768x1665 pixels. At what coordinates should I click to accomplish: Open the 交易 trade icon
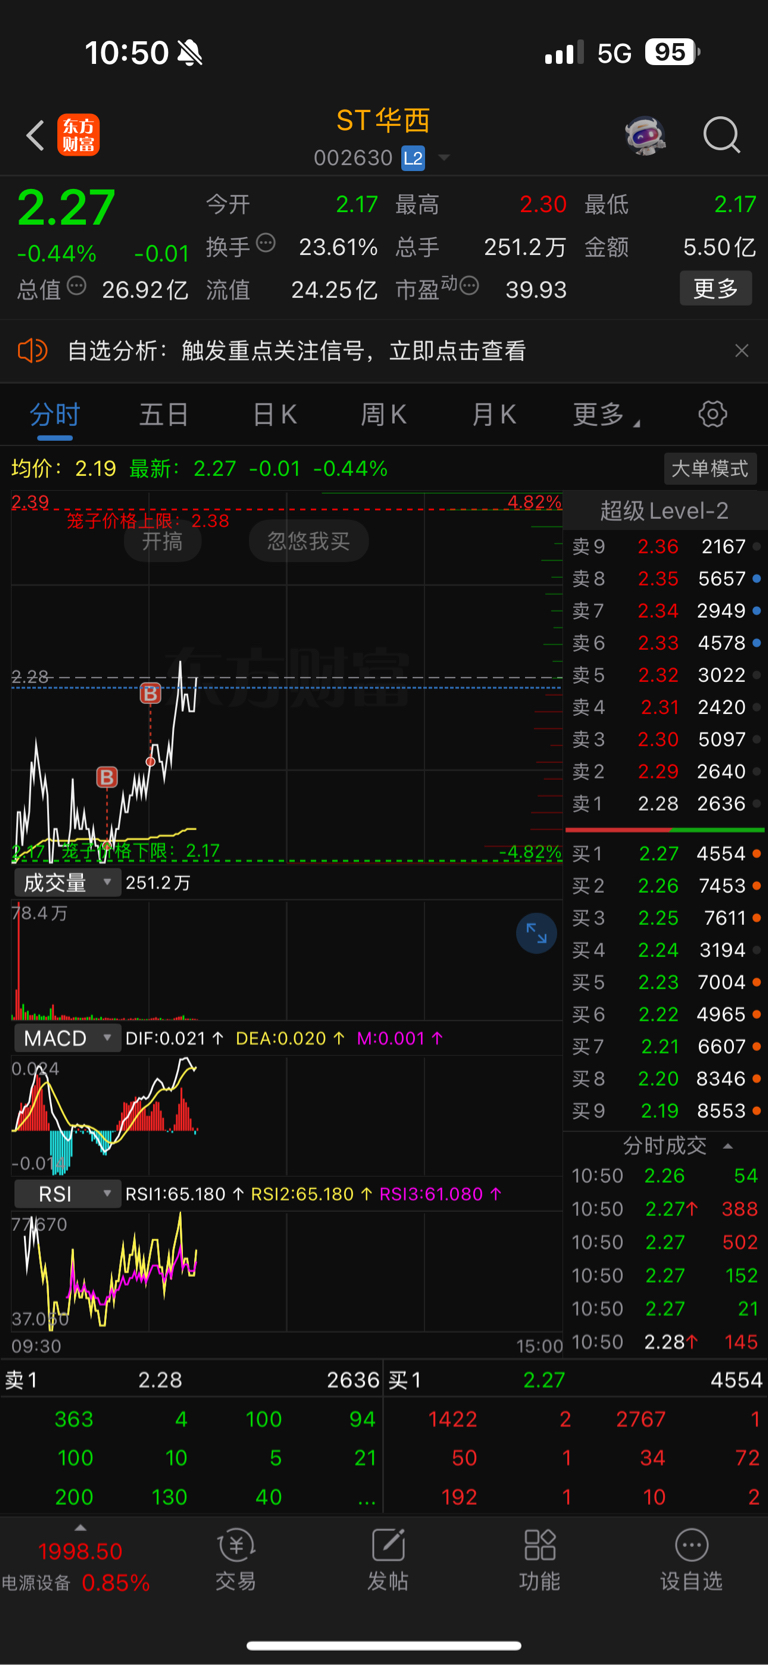(236, 1559)
